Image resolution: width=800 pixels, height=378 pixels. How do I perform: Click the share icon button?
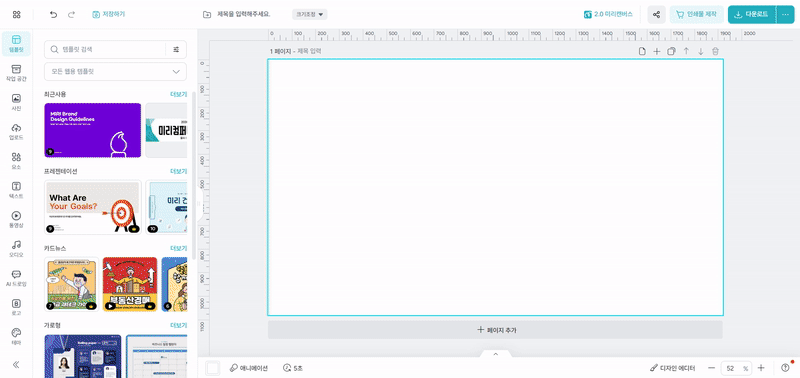(x=657, y=14)
